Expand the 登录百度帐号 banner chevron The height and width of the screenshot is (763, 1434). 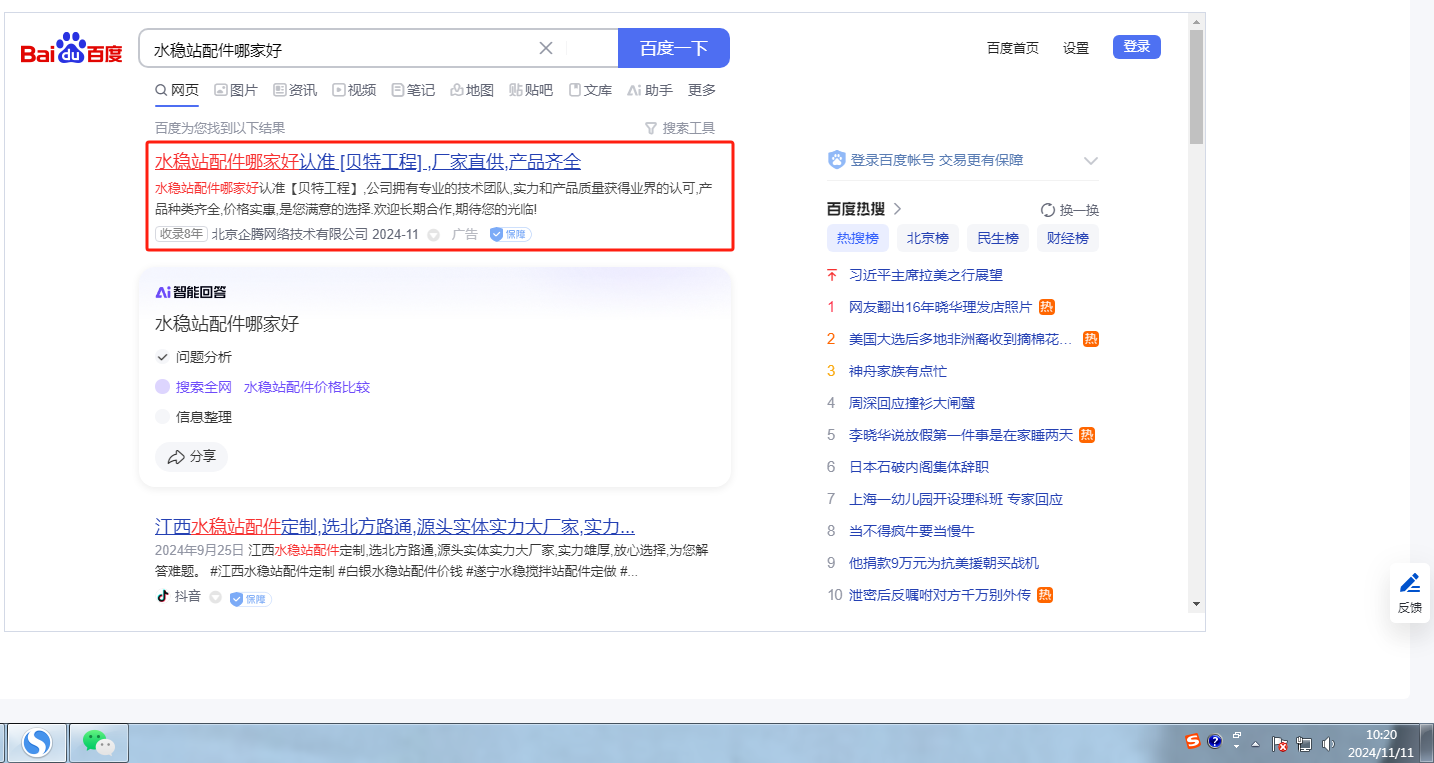(1090, 161)
